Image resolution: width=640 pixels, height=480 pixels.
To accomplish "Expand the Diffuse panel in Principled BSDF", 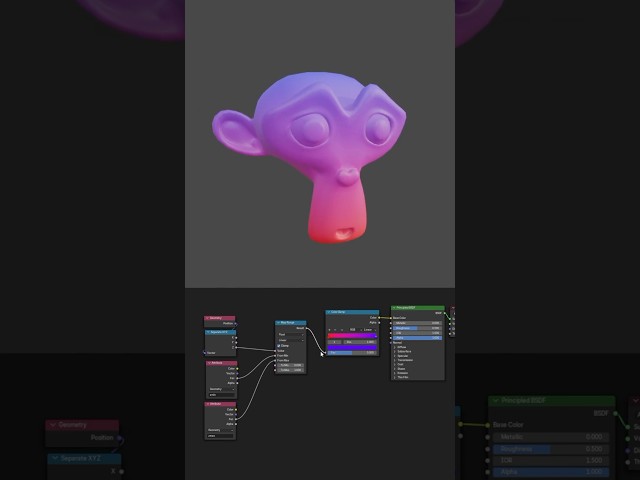I will tap(395, 347).
